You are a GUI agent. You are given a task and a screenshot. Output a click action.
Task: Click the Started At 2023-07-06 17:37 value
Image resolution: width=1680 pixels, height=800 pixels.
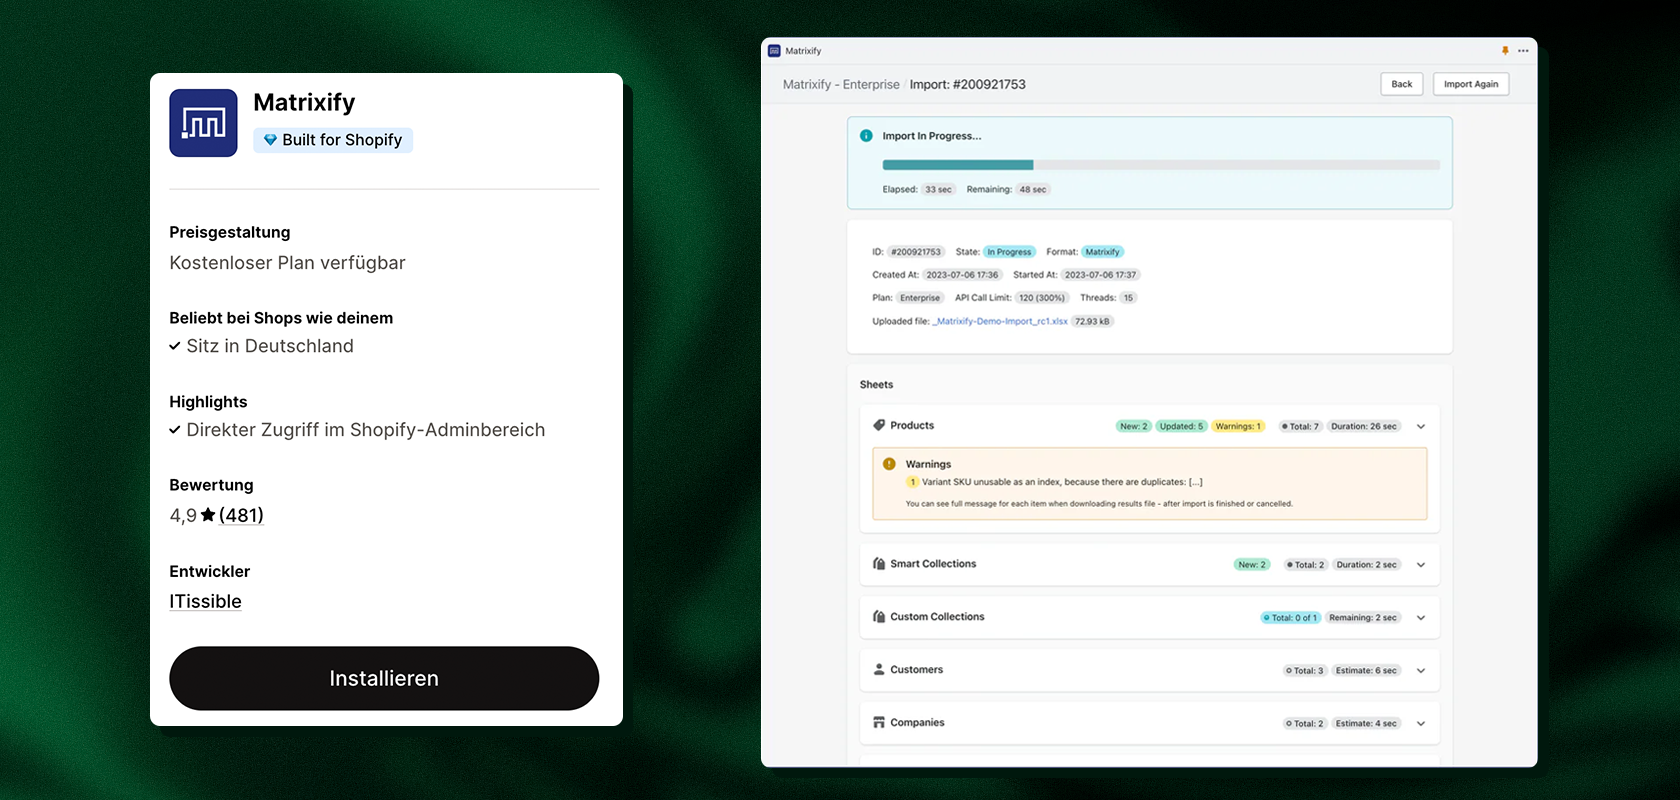point(1100,275)
